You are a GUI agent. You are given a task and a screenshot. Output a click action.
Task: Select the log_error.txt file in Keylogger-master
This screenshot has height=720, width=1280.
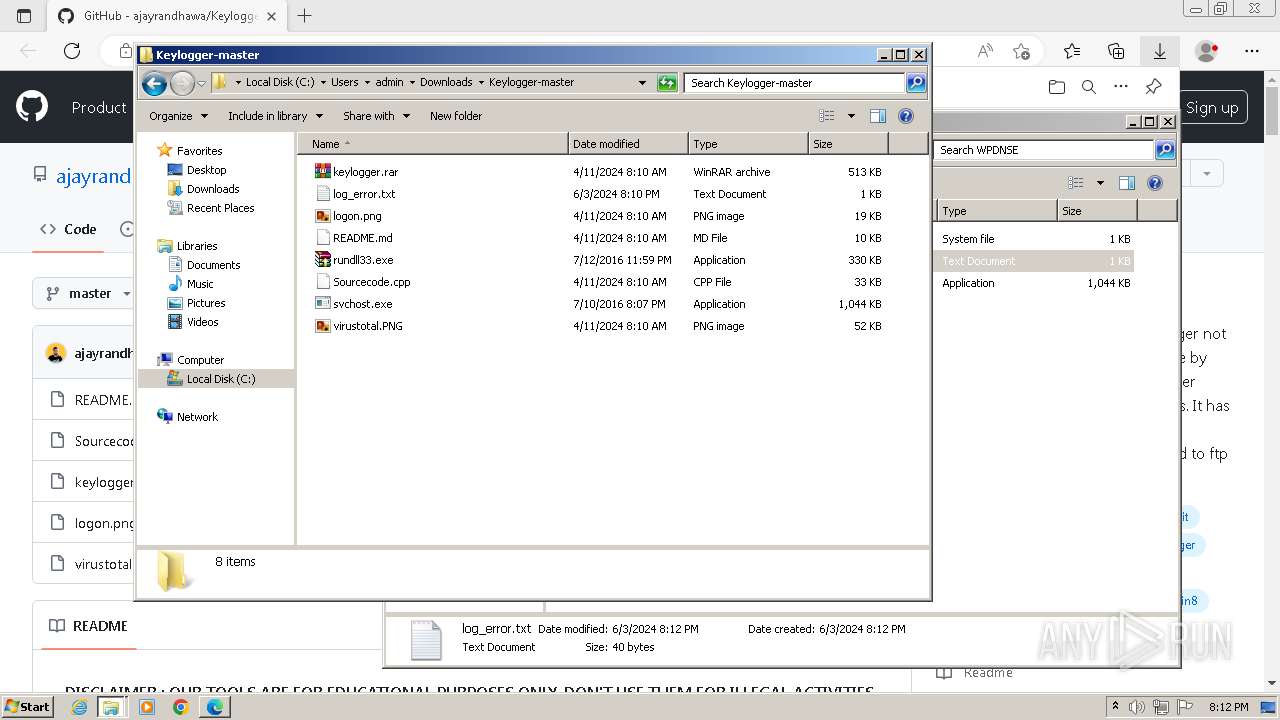(x=364, y=194)
